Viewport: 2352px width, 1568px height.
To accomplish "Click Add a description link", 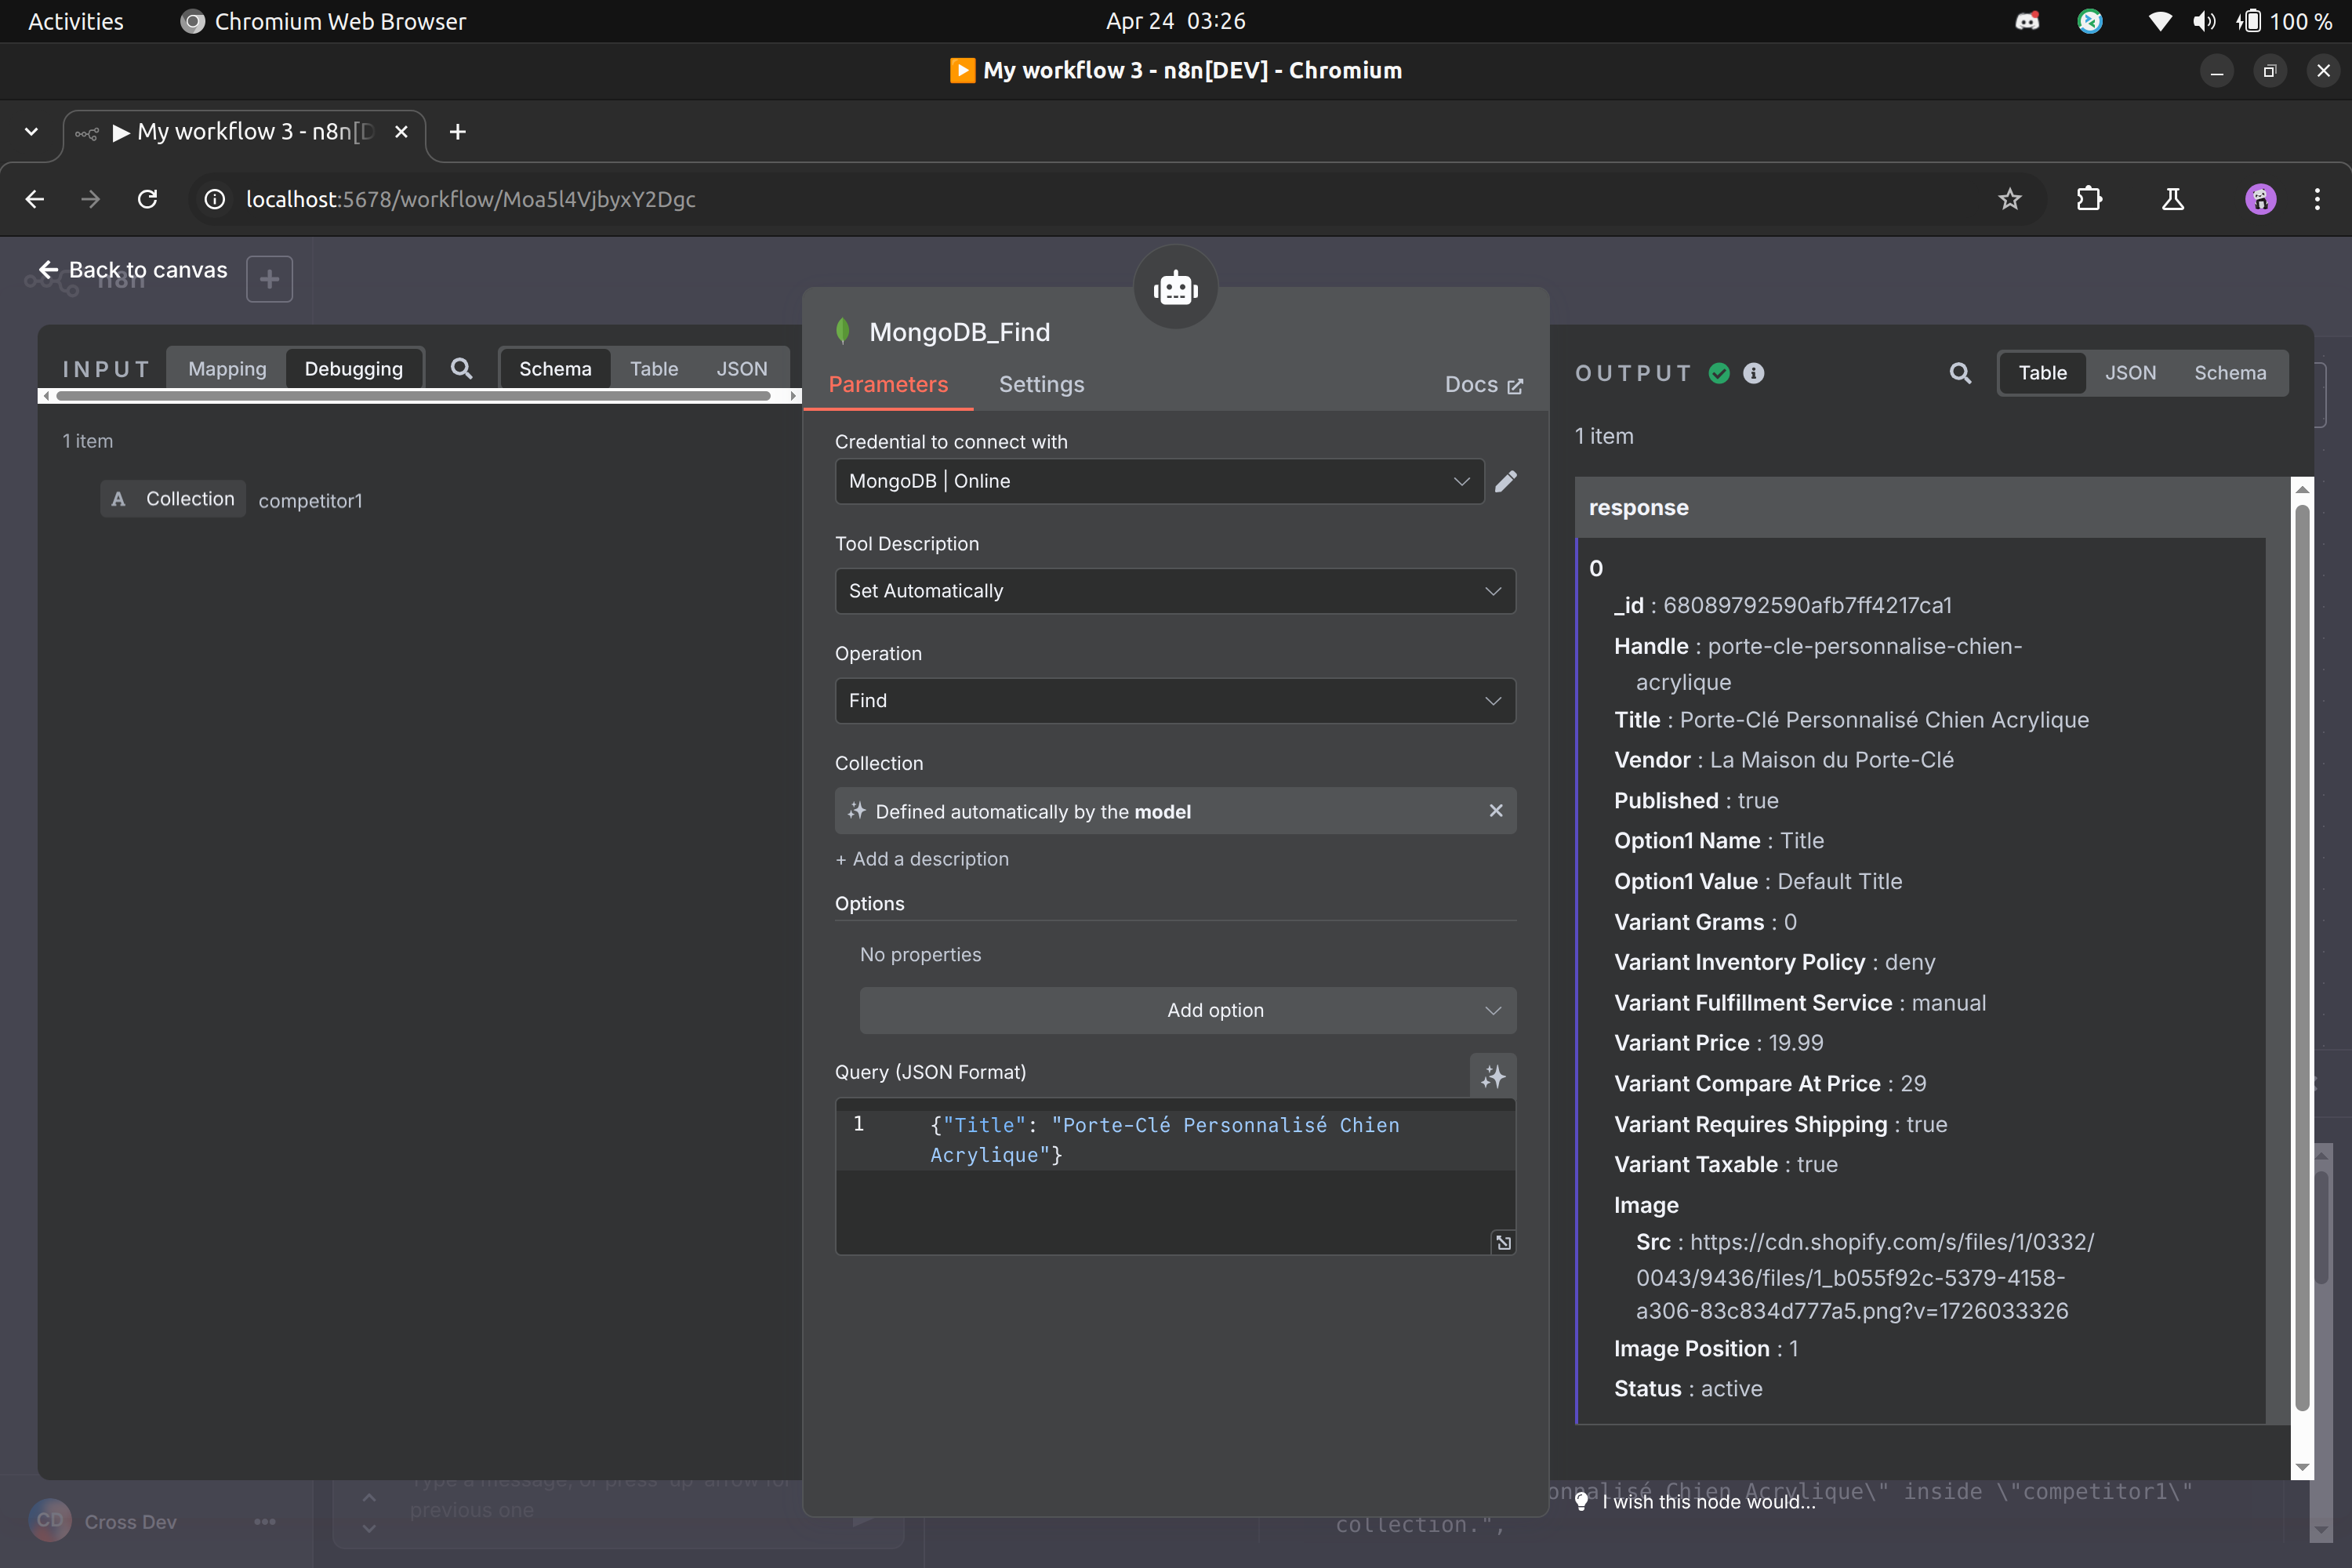I will [x=922, y=859].
